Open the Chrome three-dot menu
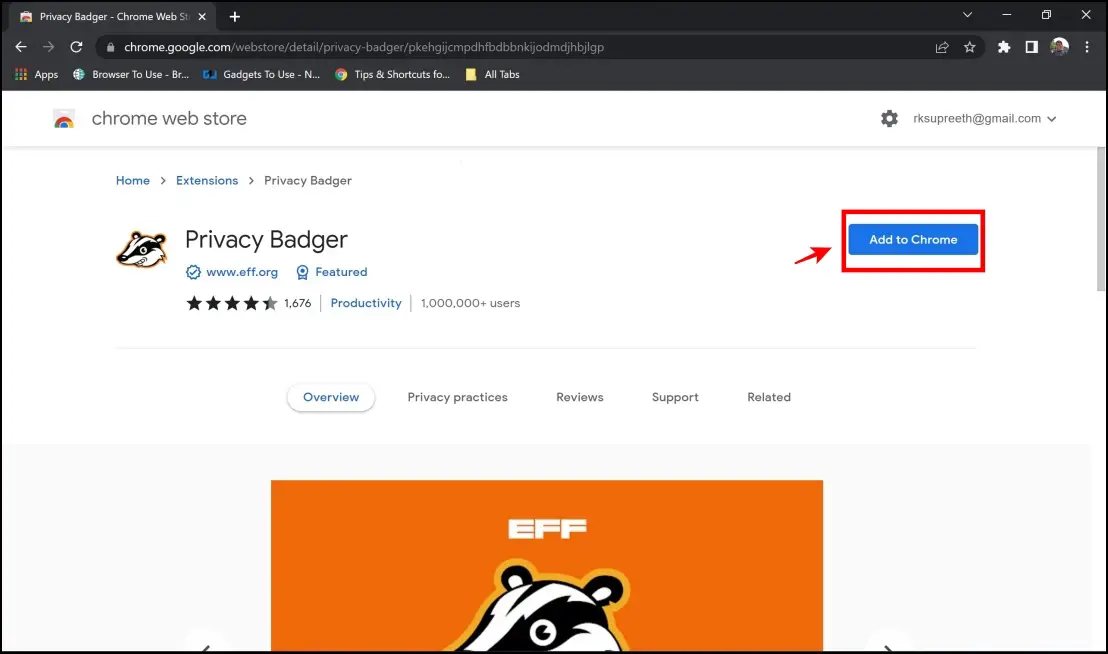 coord(1087,47)
